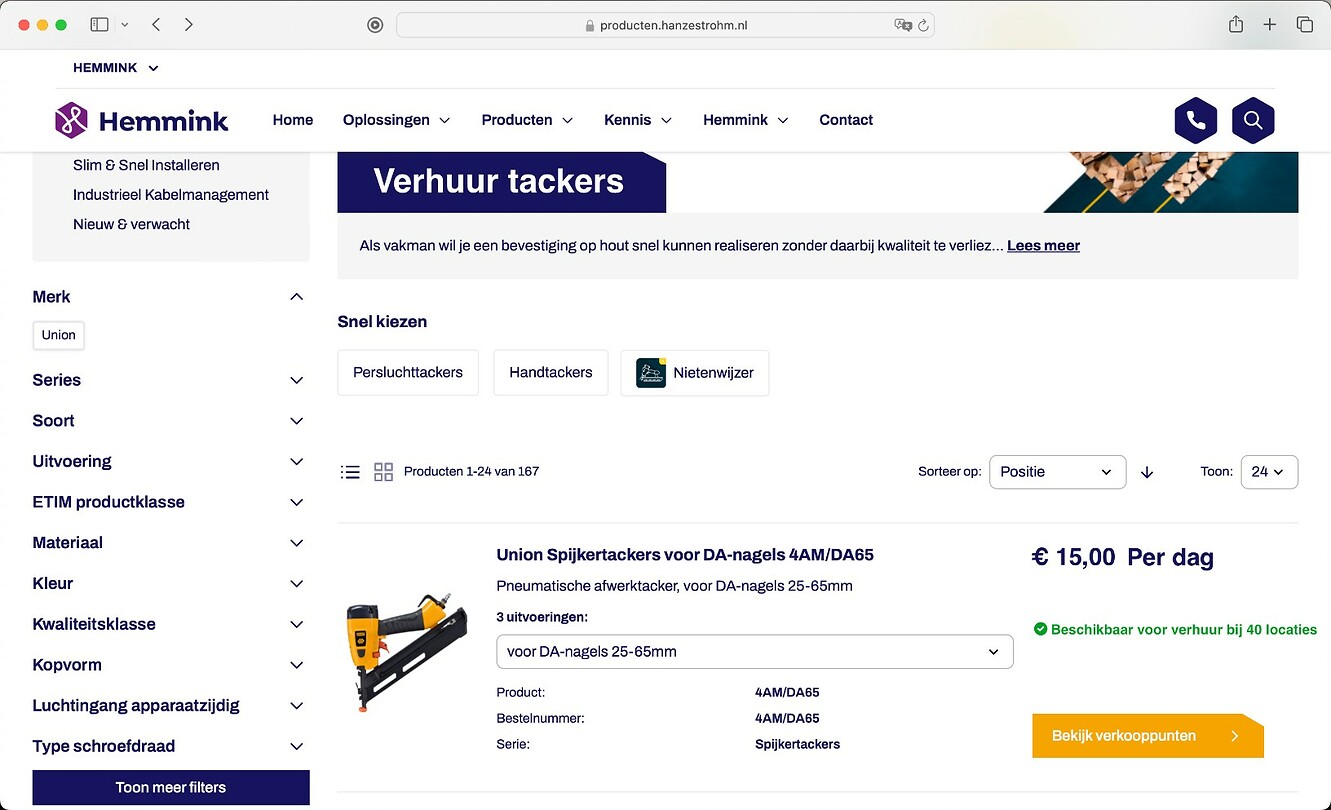The width and height of the screenshot is (1331, 810).
Task: Click the 'Spijkertackers' serie value
Action: [797, 744]
